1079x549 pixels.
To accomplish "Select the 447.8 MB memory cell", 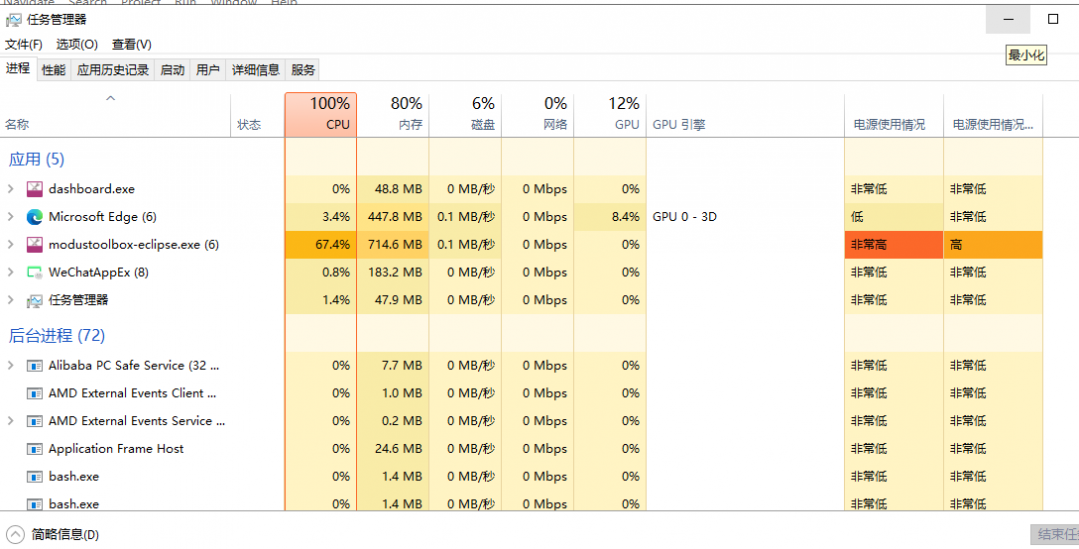I will point(393,217).
